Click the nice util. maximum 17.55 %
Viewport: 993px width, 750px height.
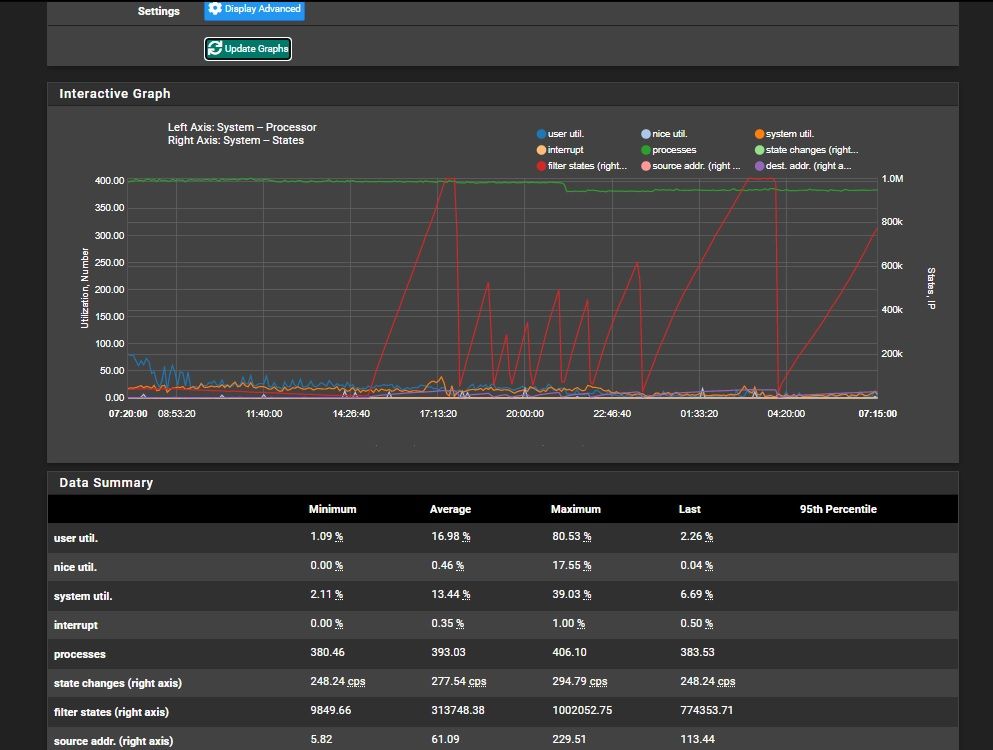[571, 566]
